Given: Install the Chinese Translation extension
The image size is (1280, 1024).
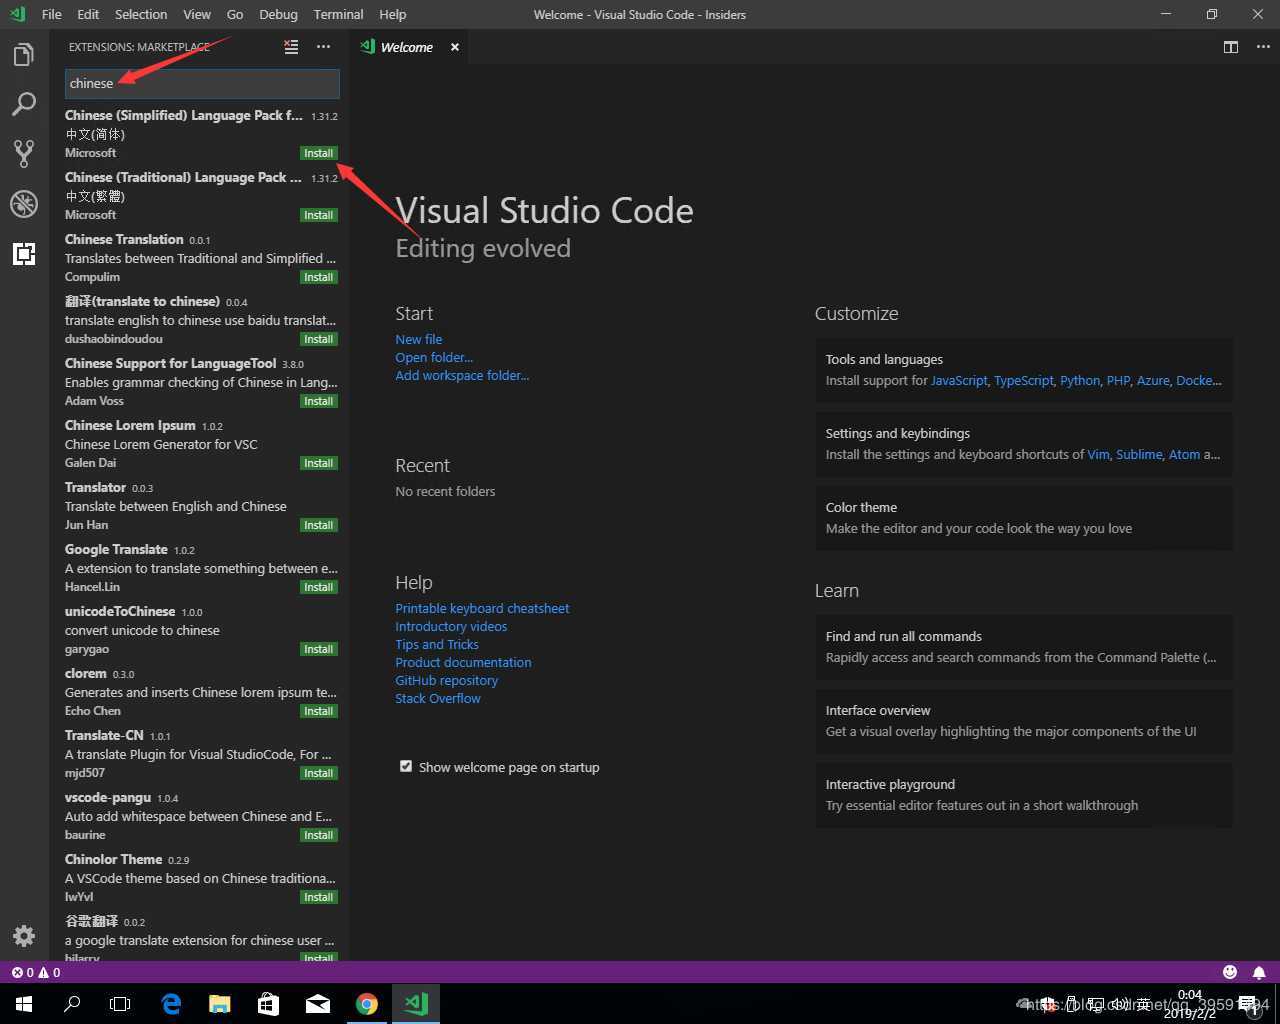Looking at the screenshot, I should [x=319, y=277].
